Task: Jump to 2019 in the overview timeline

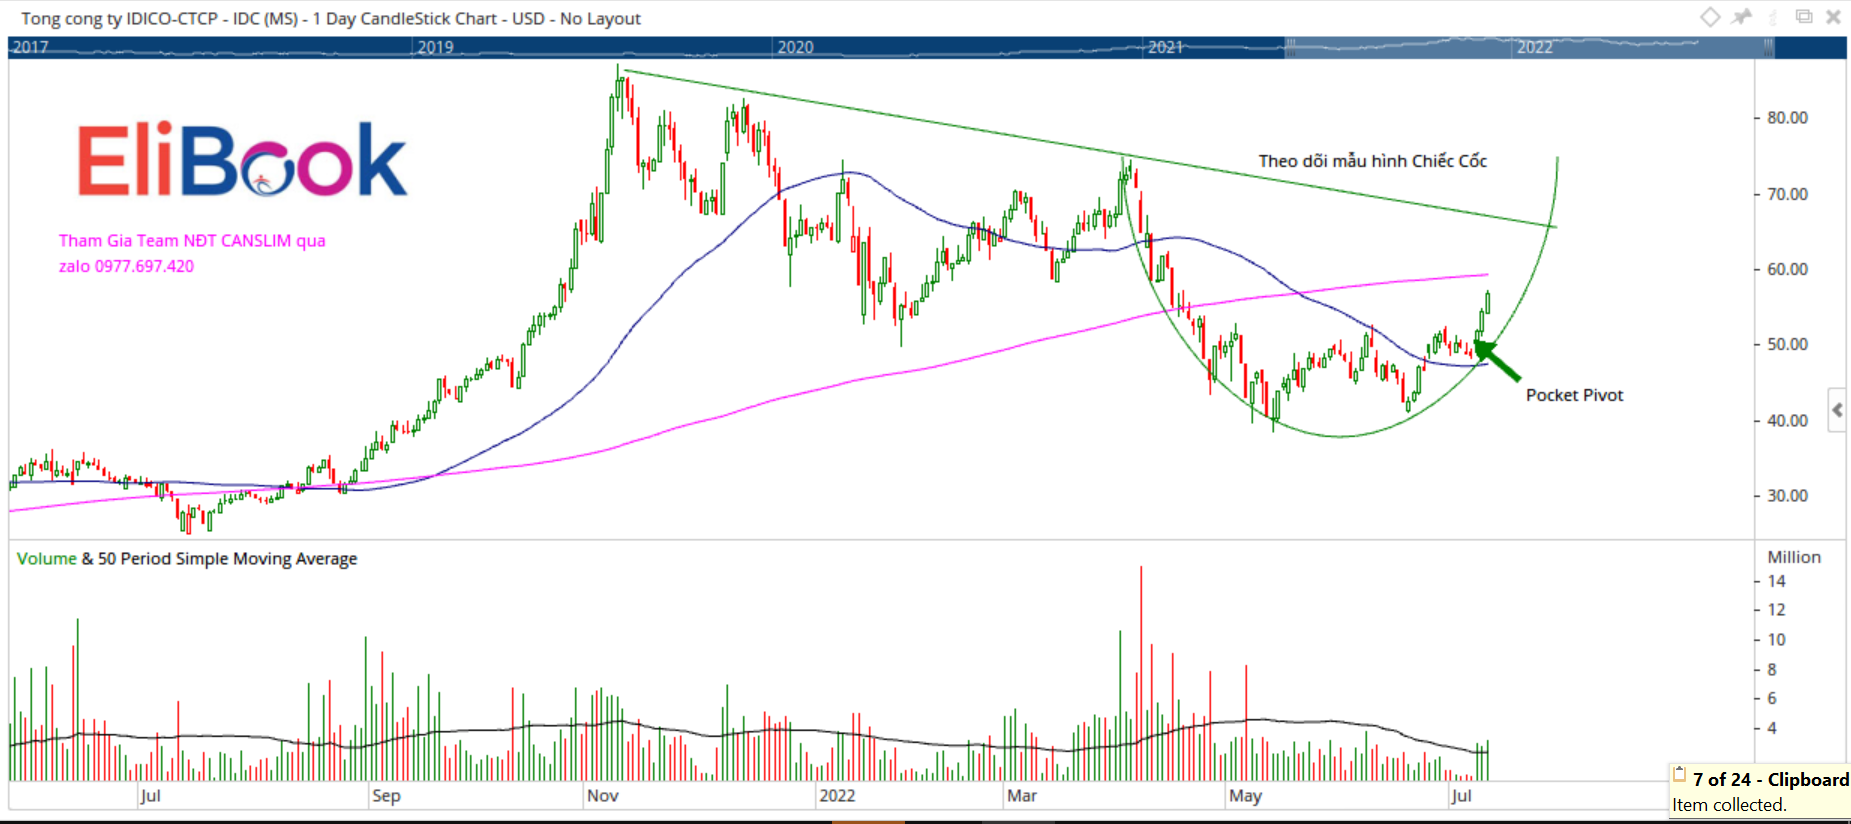Action: pyautogui.click(x=435, y=47)
